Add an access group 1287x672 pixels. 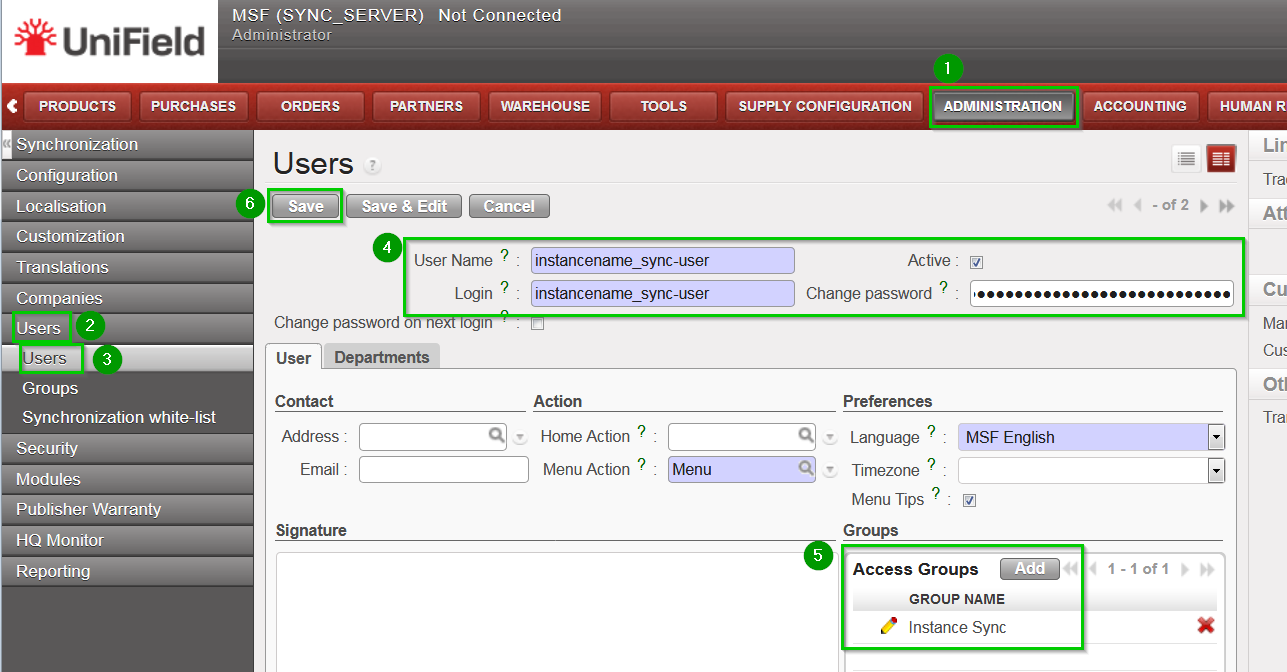point(1029,568)
